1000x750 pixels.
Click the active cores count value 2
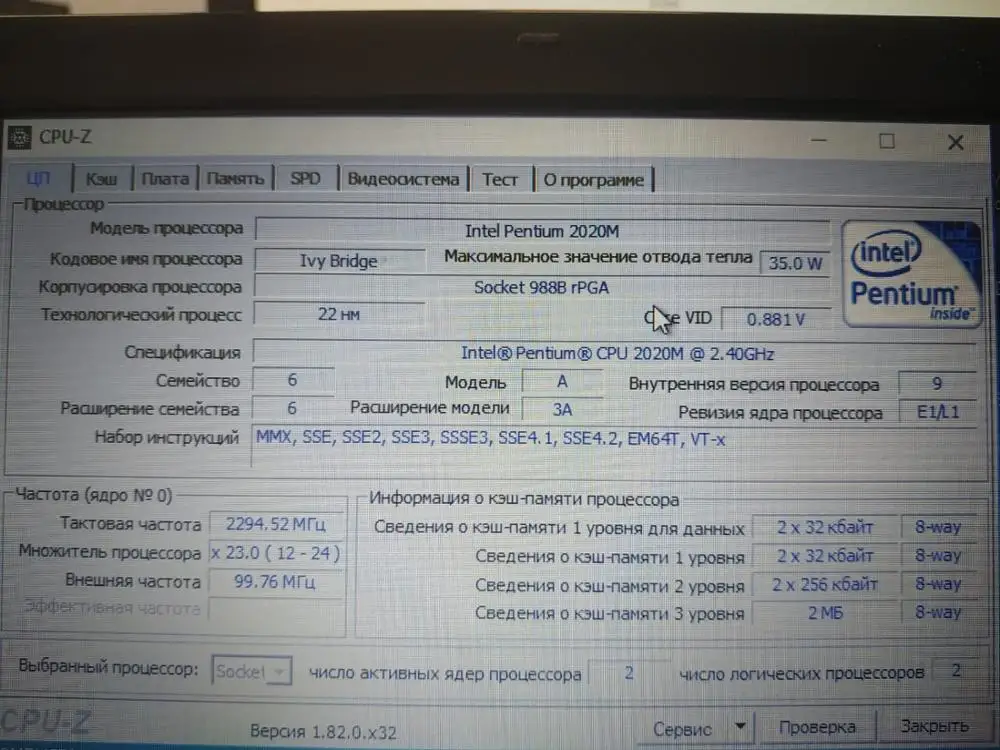629,673
